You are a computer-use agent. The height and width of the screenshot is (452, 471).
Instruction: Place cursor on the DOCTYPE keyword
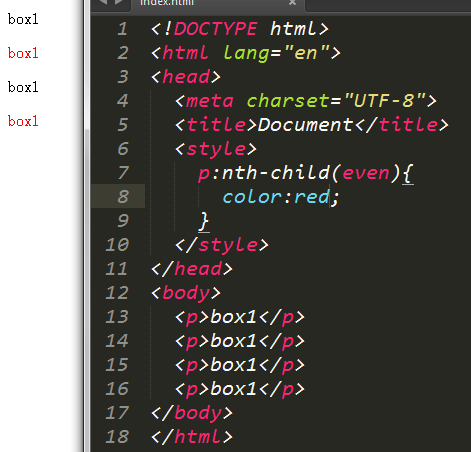(215, 29)
